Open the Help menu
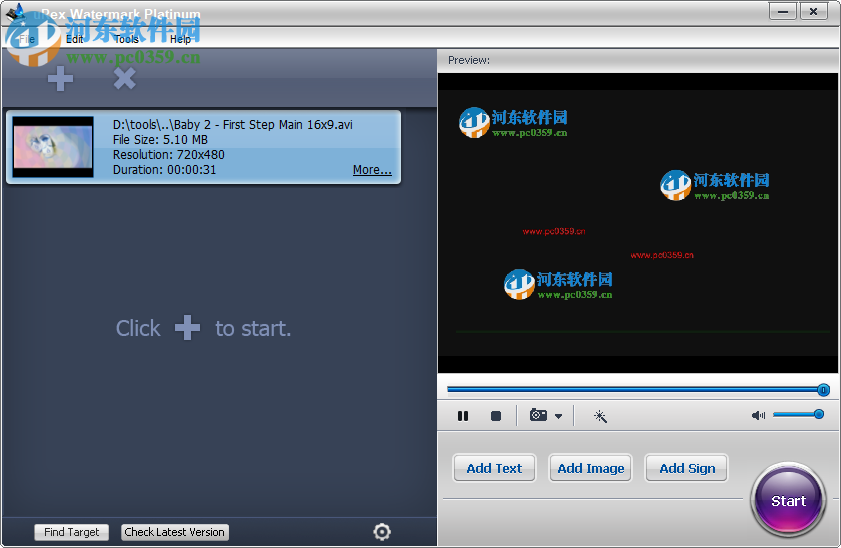The height and width of the screenshot is (548, 841). 180,39
